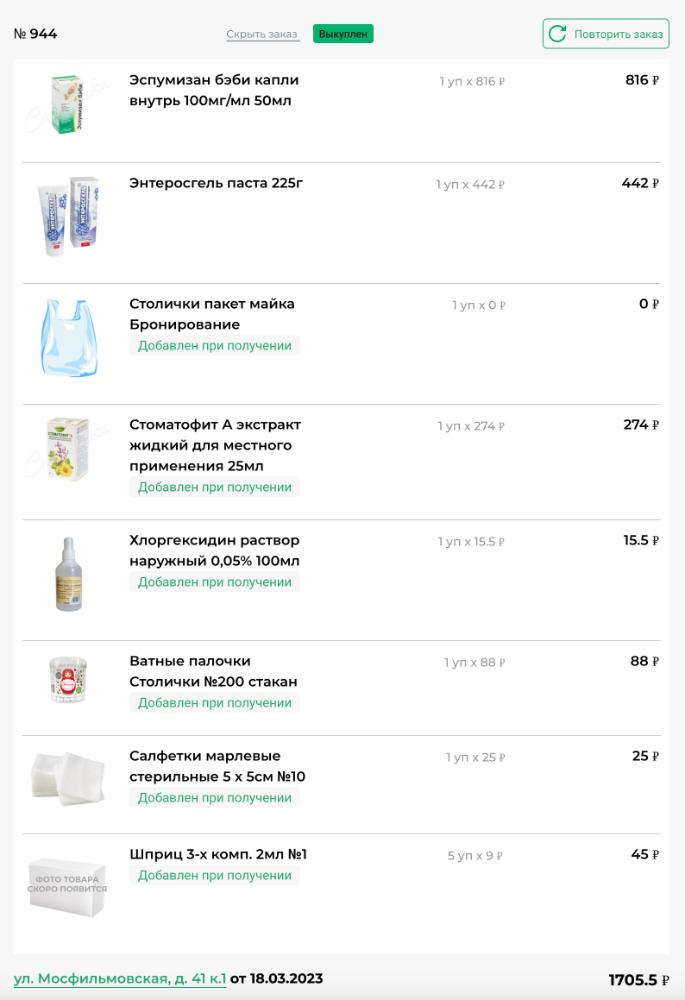Click the refresh icon in Повторить заказ

558,34
